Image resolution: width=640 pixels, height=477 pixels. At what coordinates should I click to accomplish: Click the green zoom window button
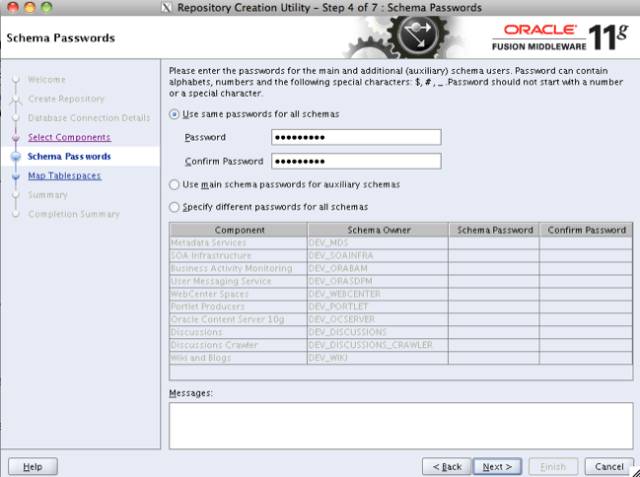(47, 8)
